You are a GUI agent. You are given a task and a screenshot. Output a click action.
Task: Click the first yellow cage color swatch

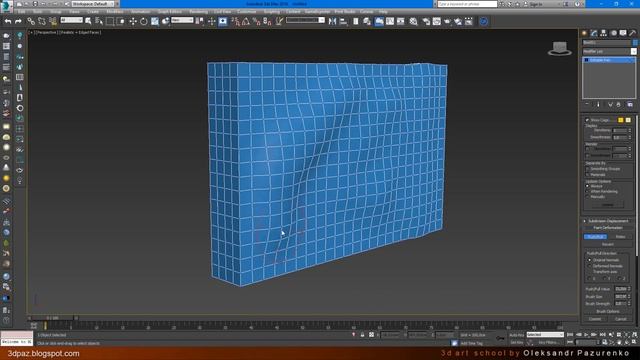pyautogui.click(x=621, y=120)
